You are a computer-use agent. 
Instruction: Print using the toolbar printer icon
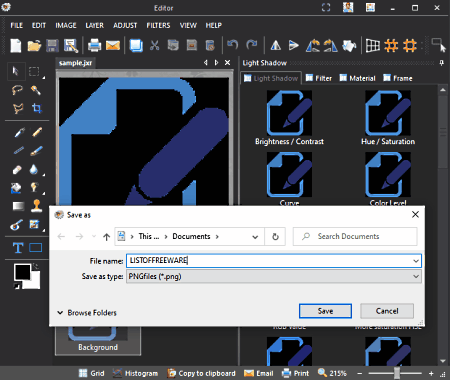pos(94,45)
